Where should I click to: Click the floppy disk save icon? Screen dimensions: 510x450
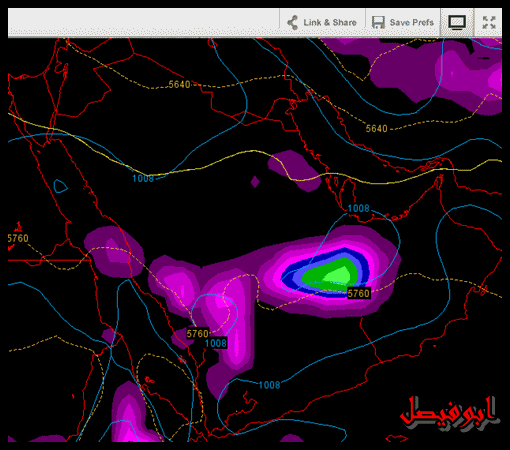coord(378,23)
